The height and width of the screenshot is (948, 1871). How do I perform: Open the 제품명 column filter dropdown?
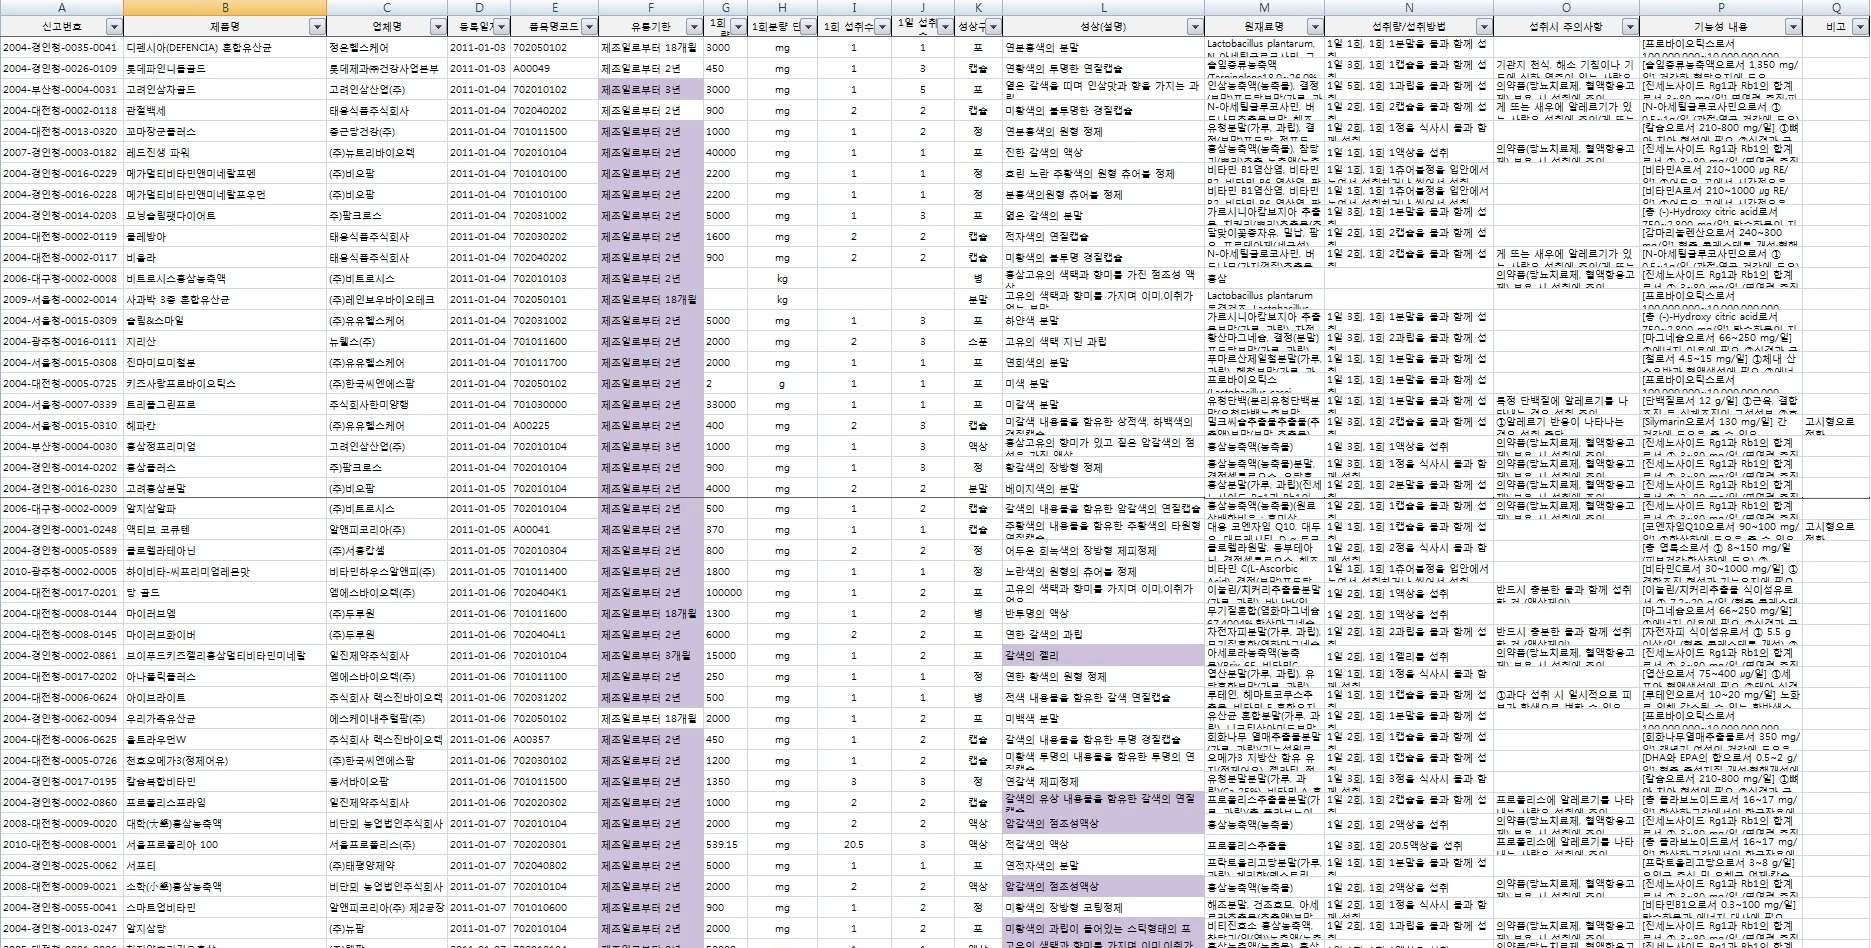click(317, 27)
